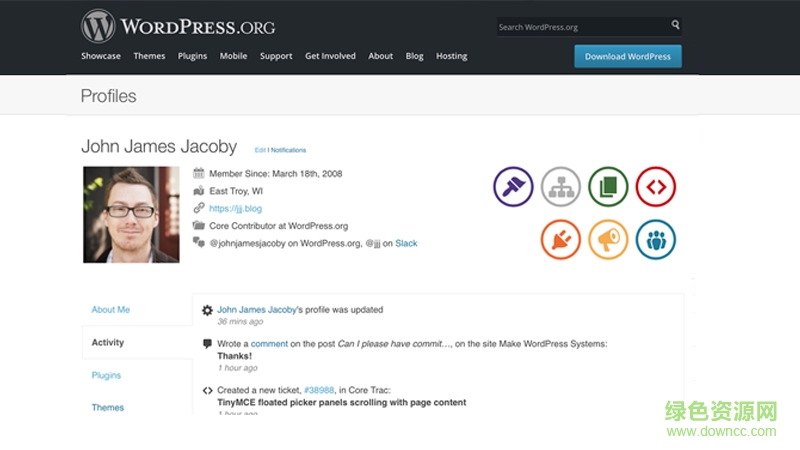Click the blue people group badge icon
Image resolution: width=800 pixels, height=450 pixels.
(656, 239)
